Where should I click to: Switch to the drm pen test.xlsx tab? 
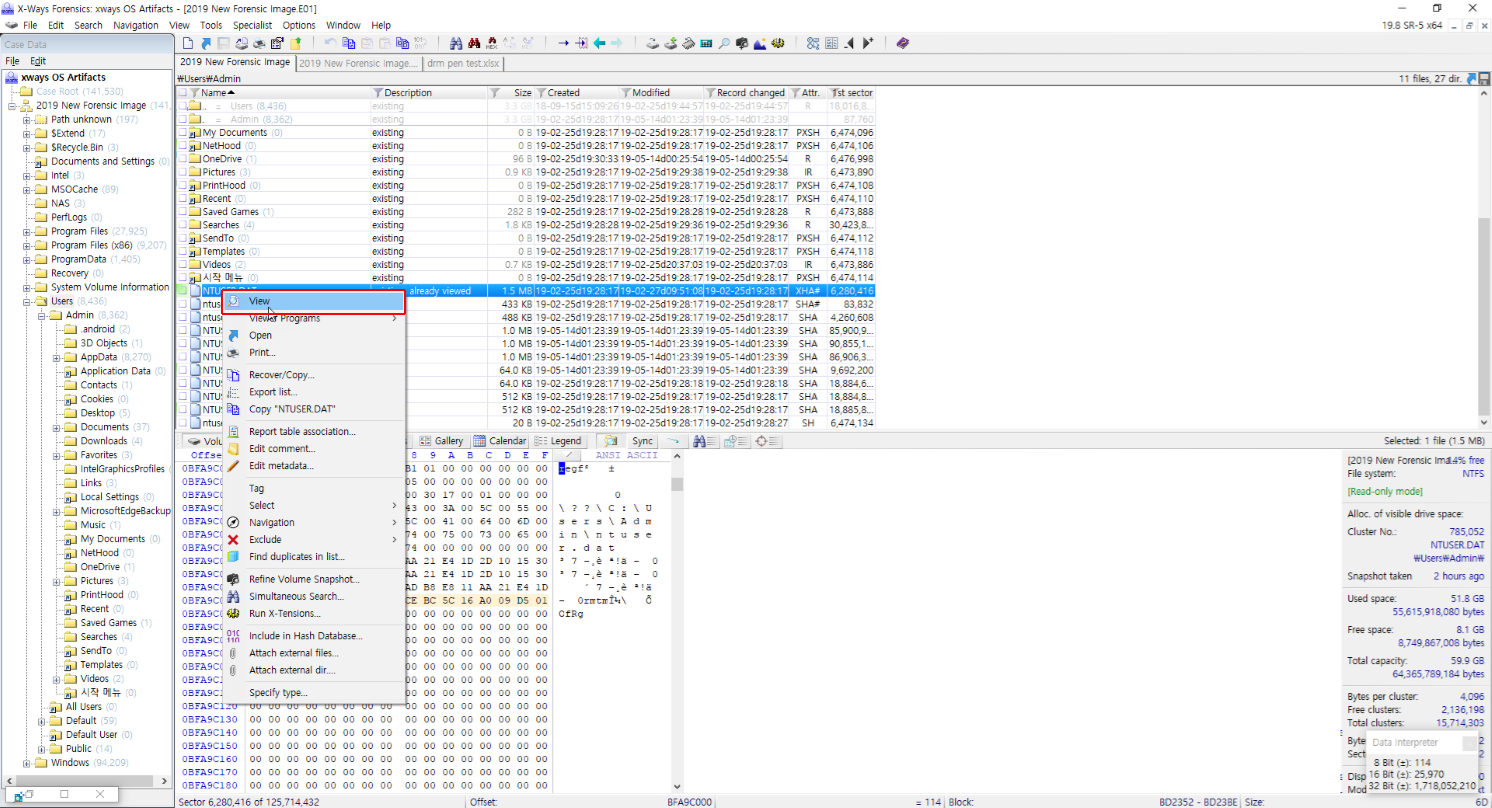(x=462, y=63)
